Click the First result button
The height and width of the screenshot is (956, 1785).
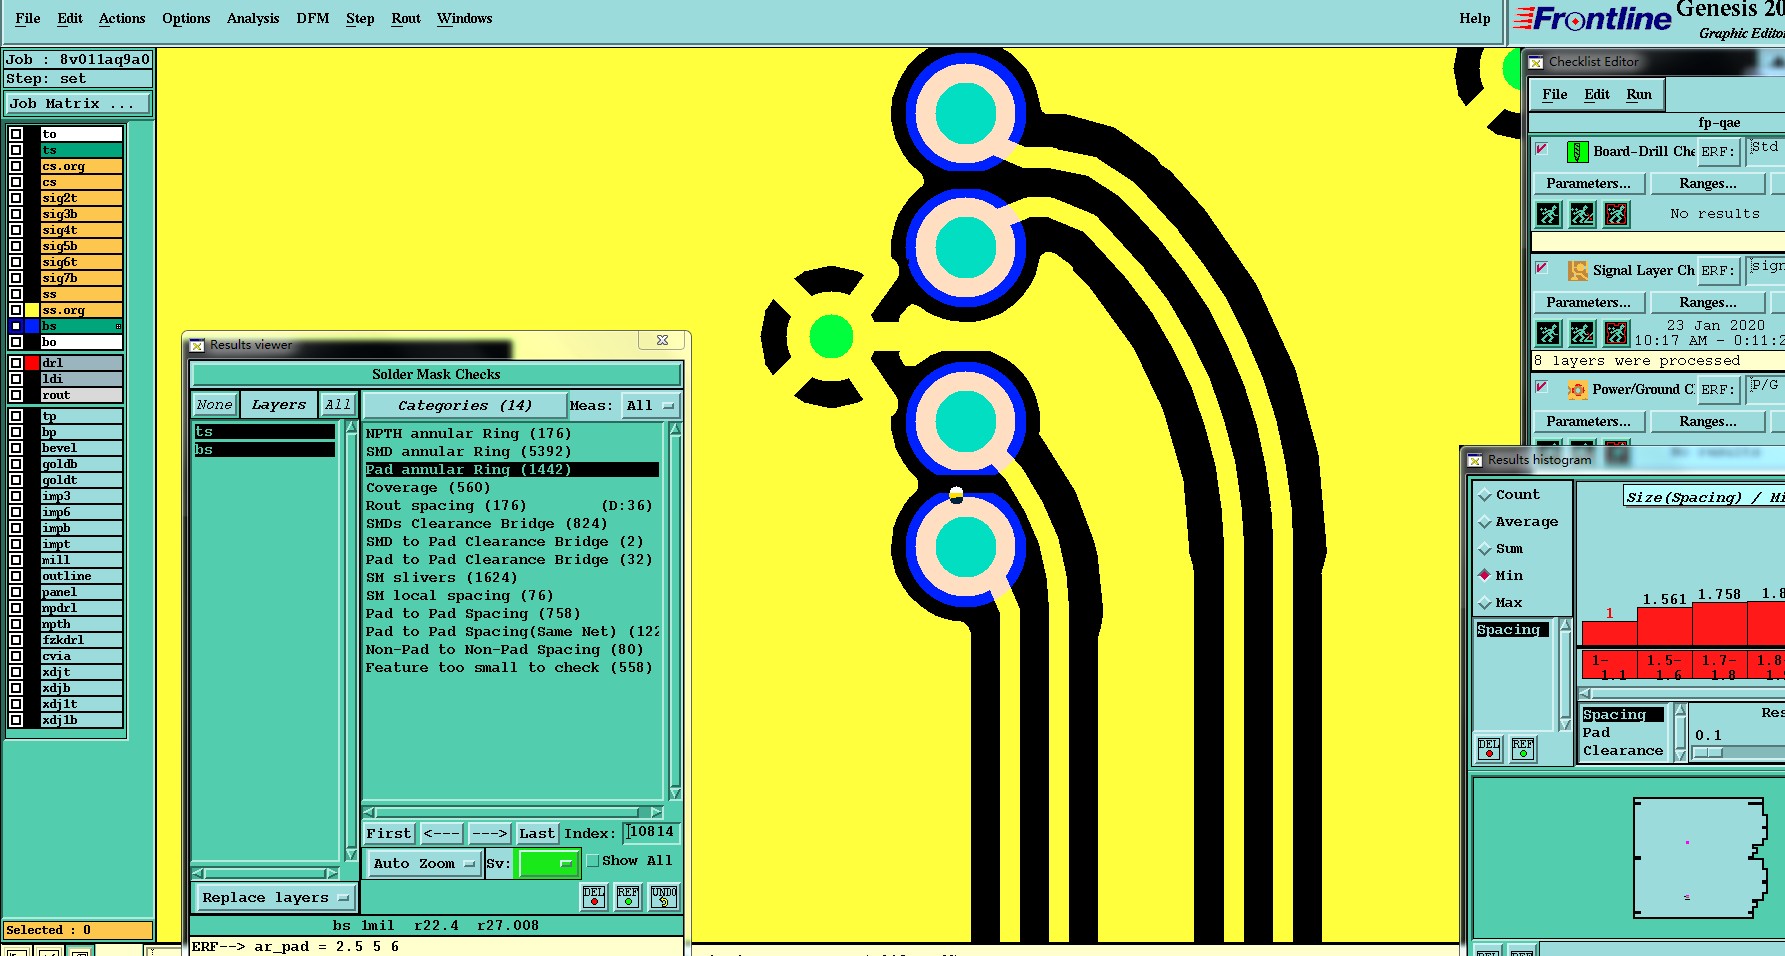[388, 834]
